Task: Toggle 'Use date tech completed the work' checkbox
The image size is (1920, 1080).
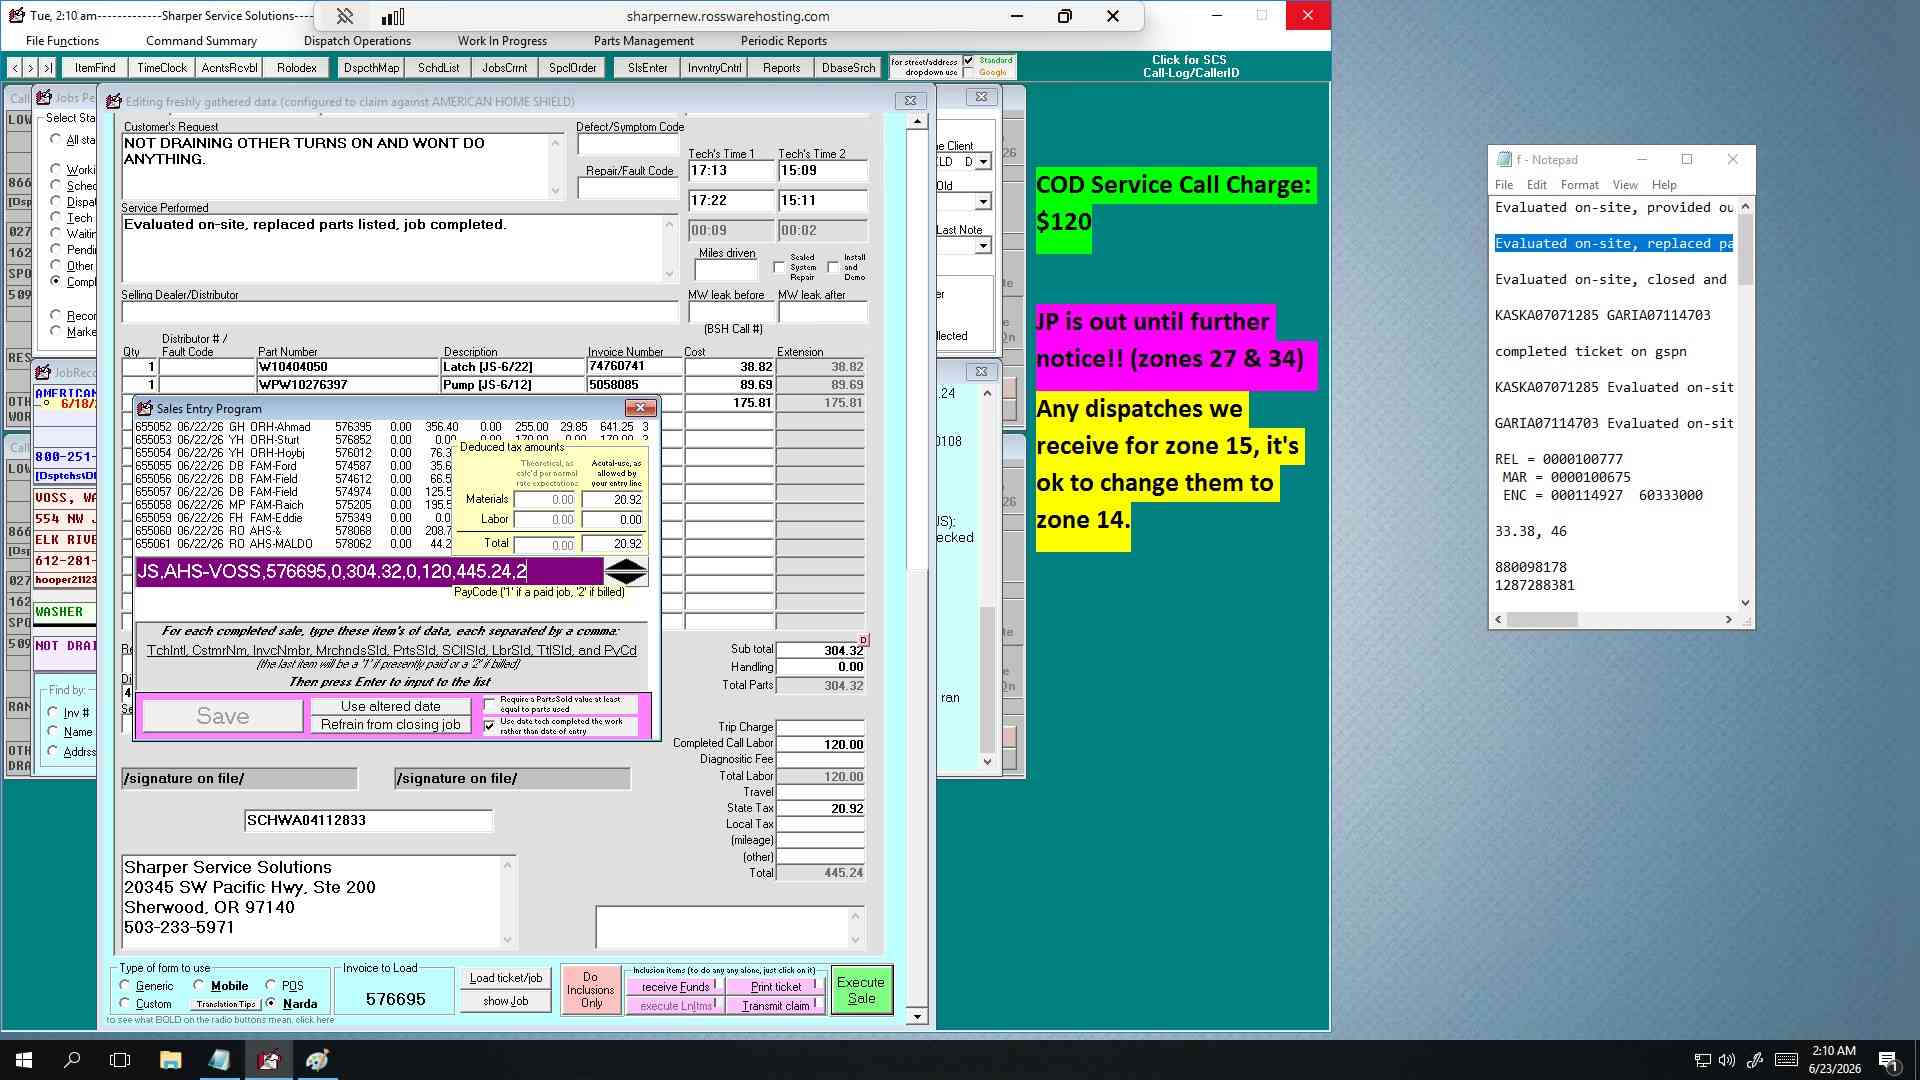Action: tap(490, 726)
